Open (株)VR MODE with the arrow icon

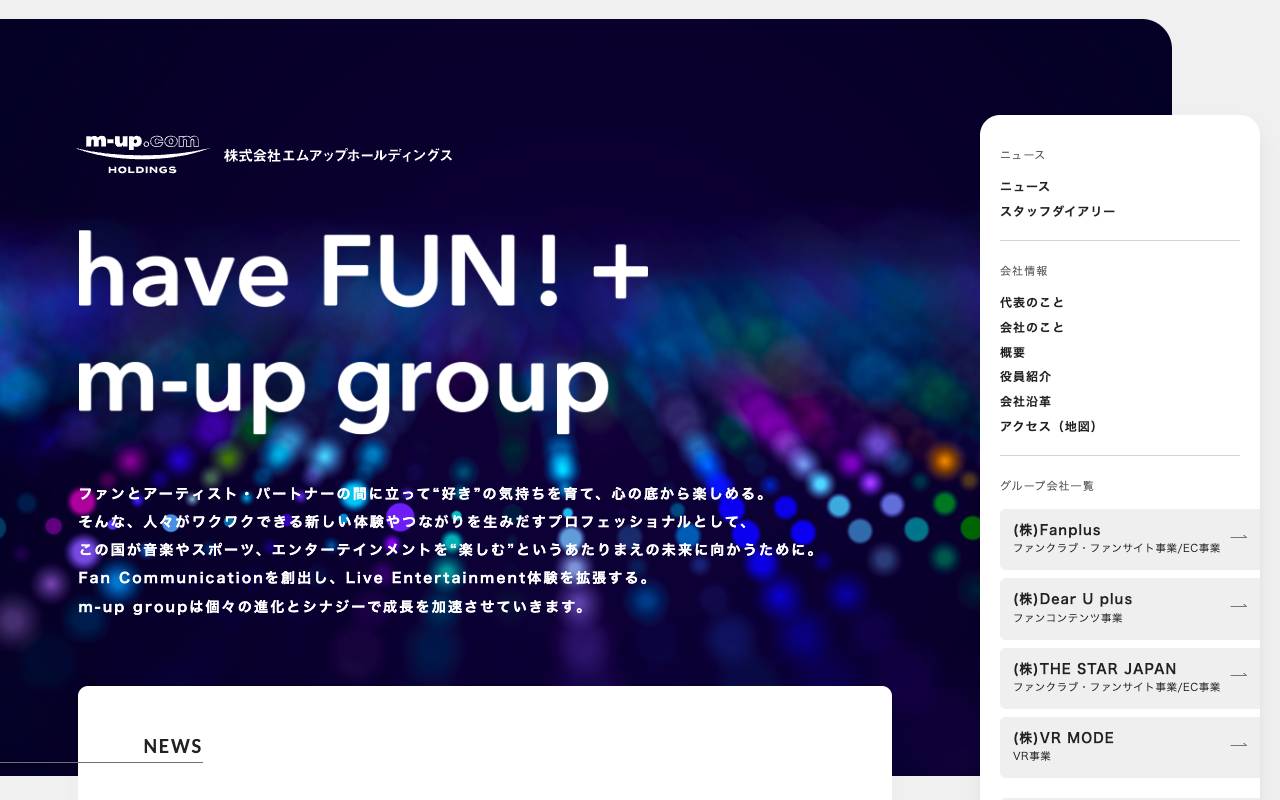tap(1239, 744)
